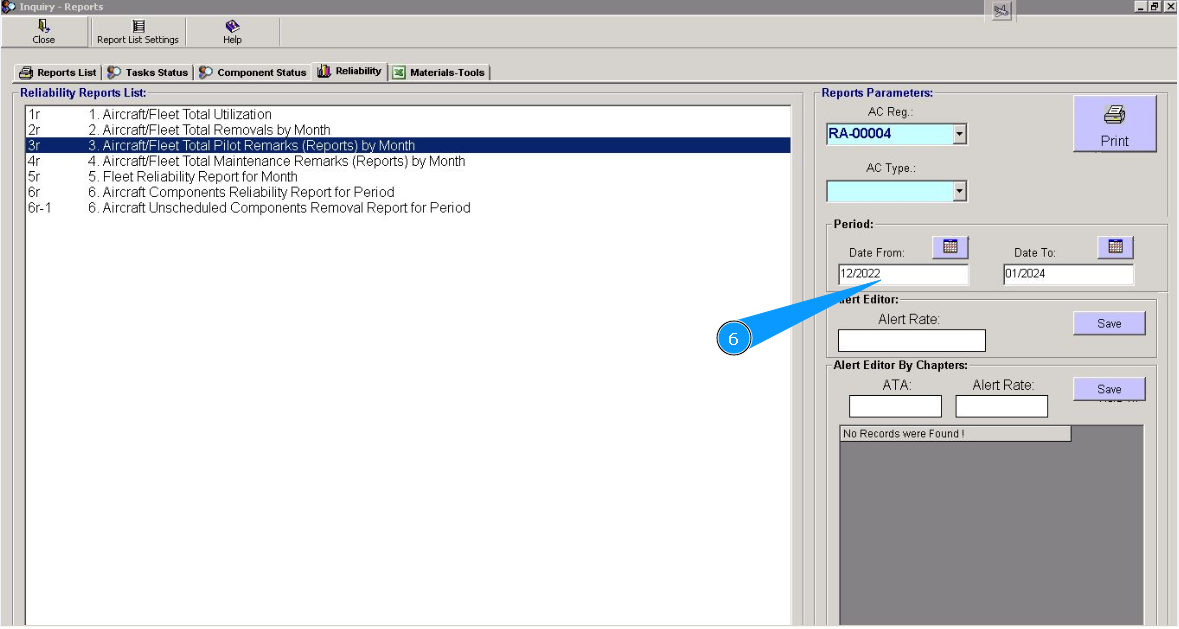This screenshot has width=1179, height=629.
Task: Open the Date From calendar picker
Action: (950, 246)
